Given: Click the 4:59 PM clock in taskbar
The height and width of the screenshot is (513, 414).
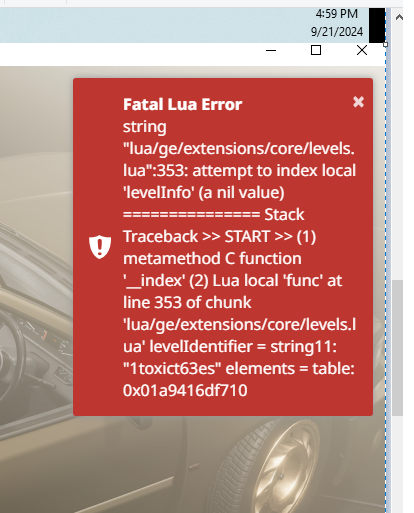Looking at the screenshot, I should (337, 14).
